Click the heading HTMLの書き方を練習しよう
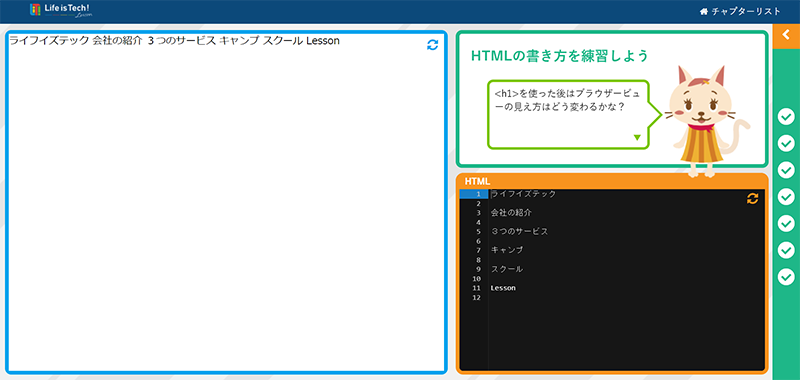Screen dimensions: 800x380 click(x=560, y=56)
